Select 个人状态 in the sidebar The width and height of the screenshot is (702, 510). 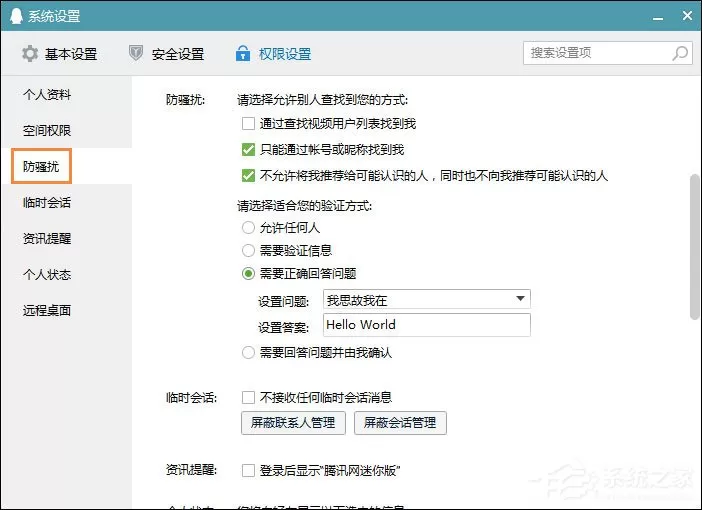pyautogui.click(x=66, y=274)
